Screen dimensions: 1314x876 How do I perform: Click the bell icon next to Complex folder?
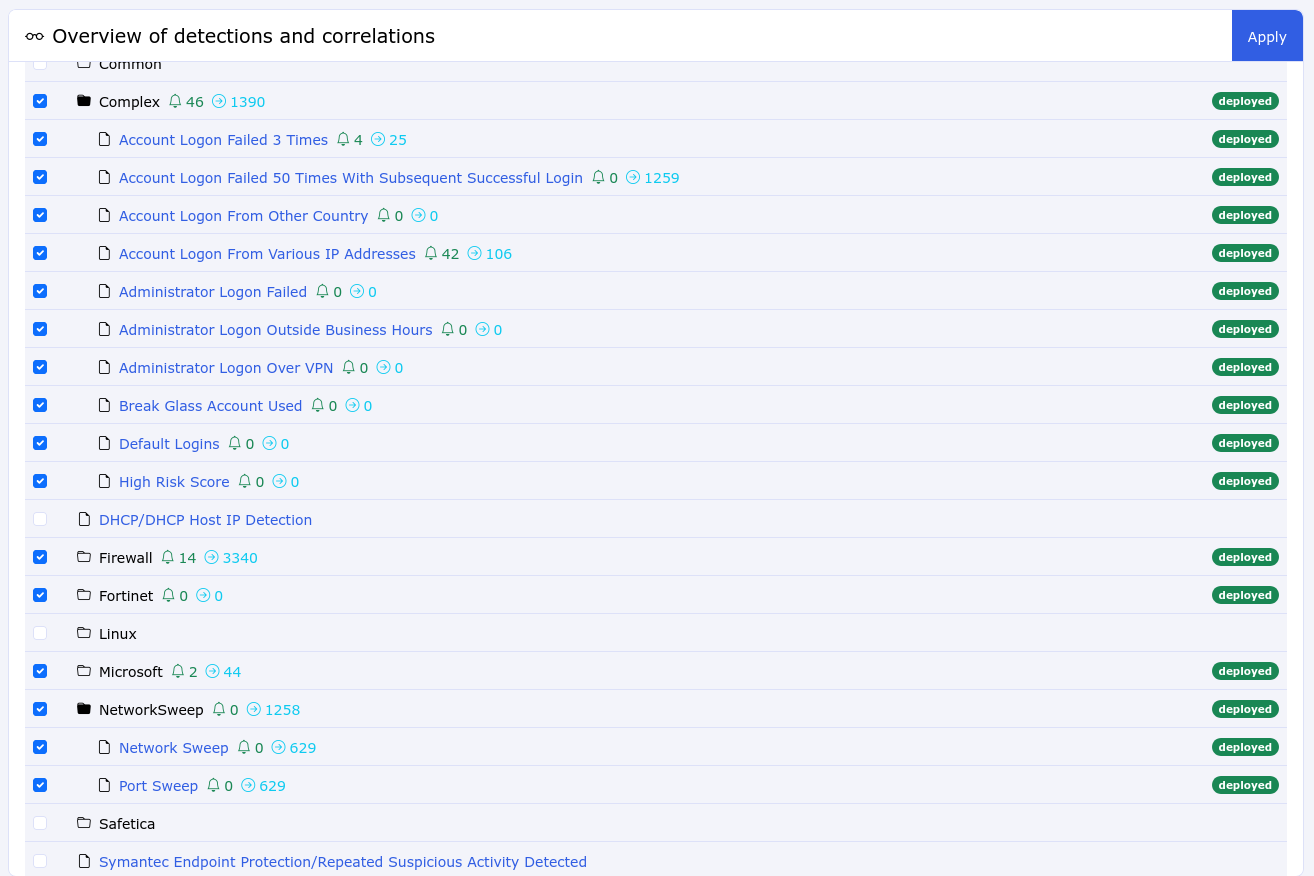[176, 101]
